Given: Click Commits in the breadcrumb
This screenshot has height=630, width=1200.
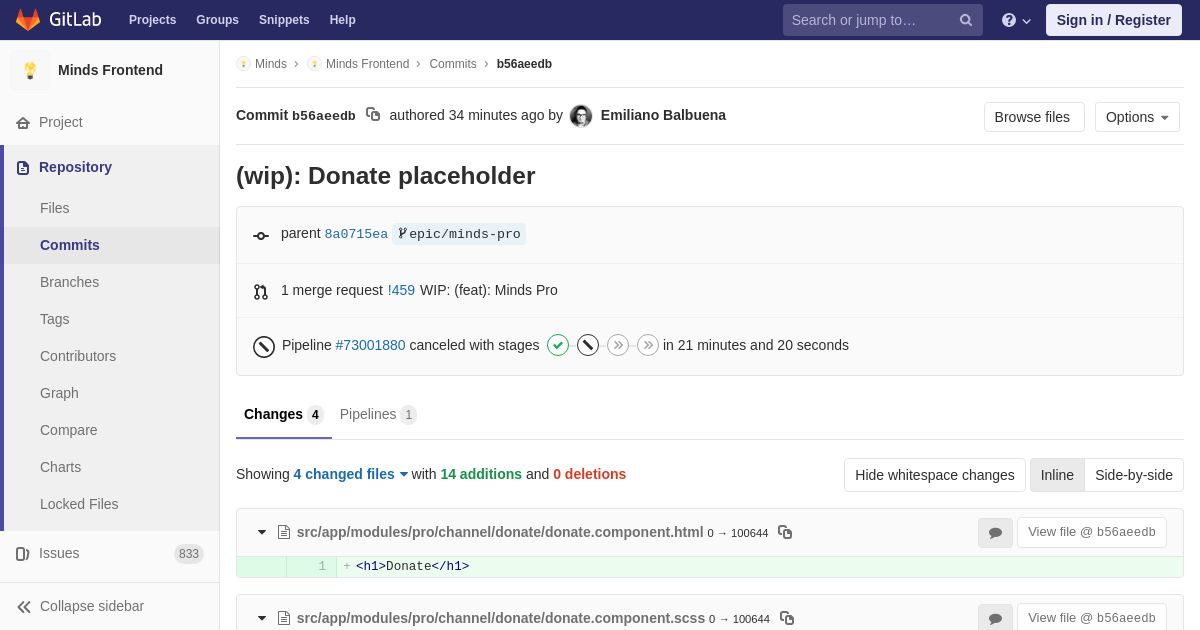Looking at the screenshot, I should 453,64.
